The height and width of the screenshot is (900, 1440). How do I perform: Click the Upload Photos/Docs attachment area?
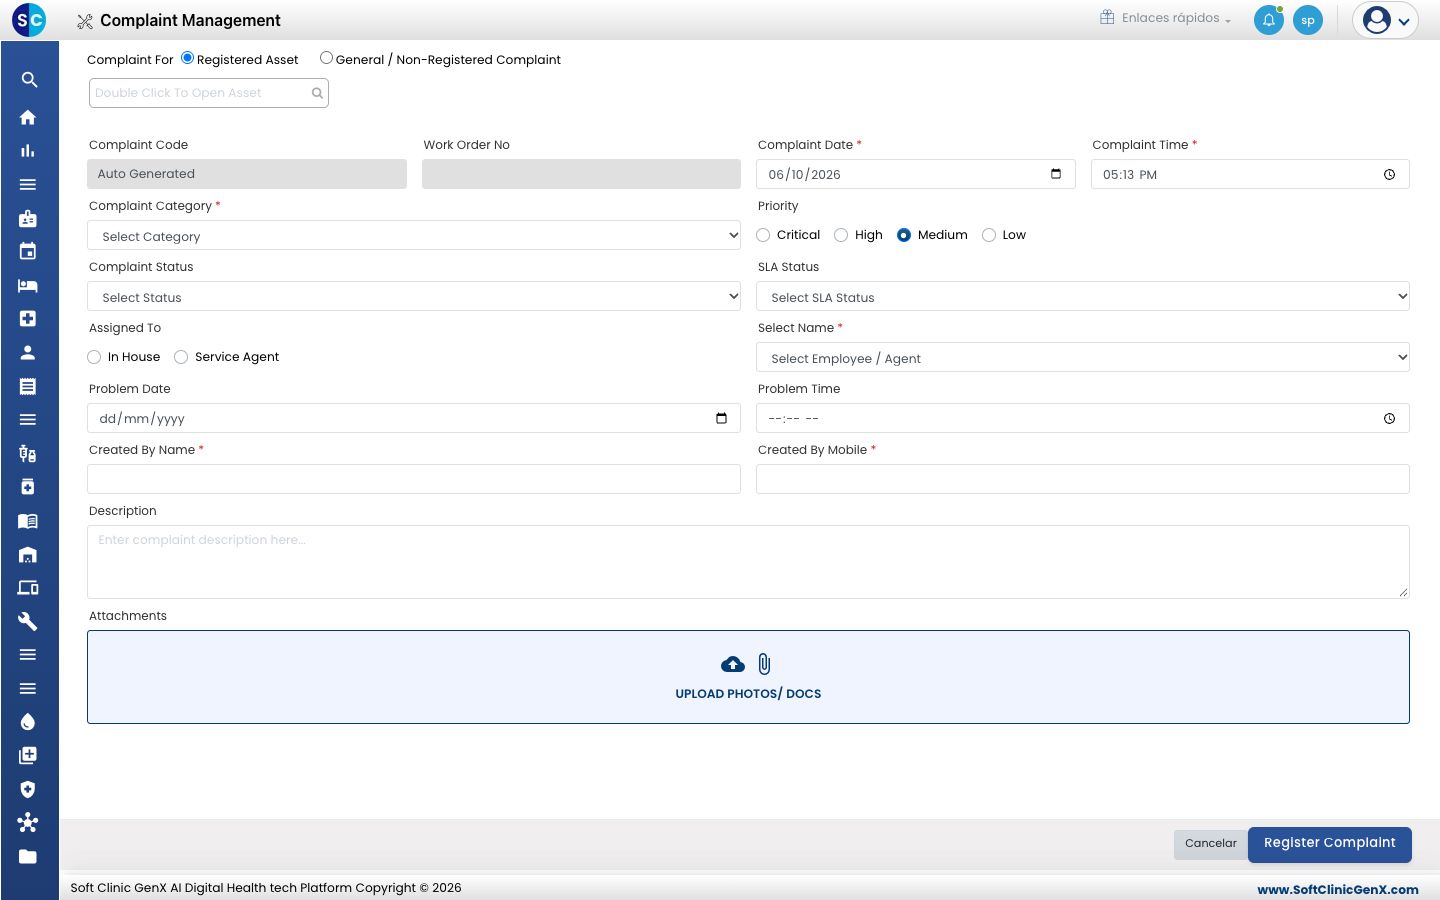click(x=748, y=677)
